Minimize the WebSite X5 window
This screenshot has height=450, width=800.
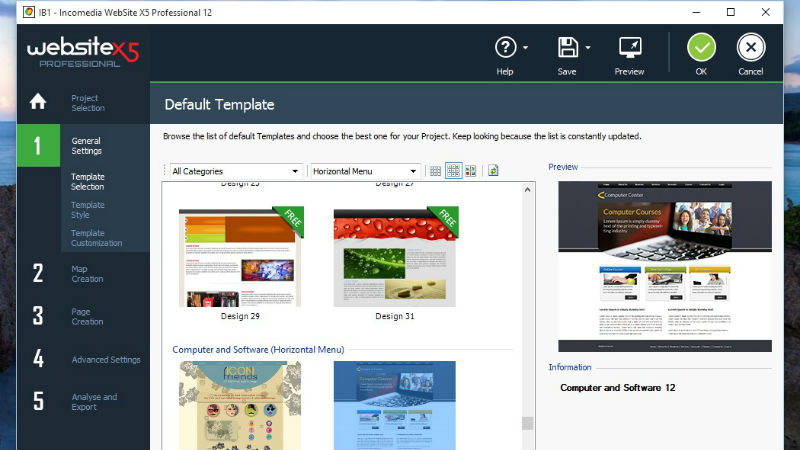696,12
